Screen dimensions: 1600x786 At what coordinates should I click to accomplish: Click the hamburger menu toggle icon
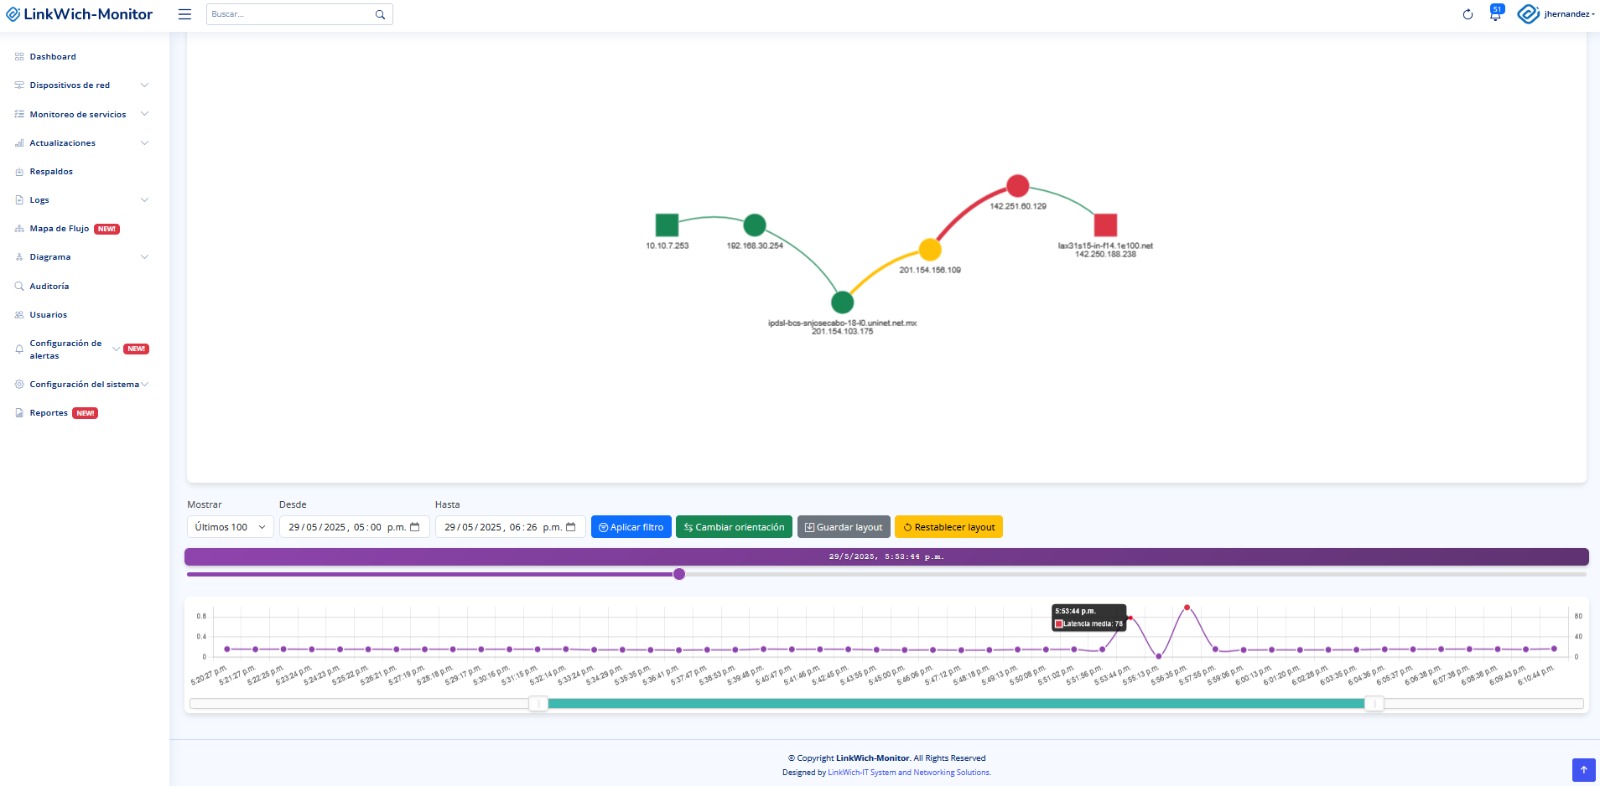point(184,14)
